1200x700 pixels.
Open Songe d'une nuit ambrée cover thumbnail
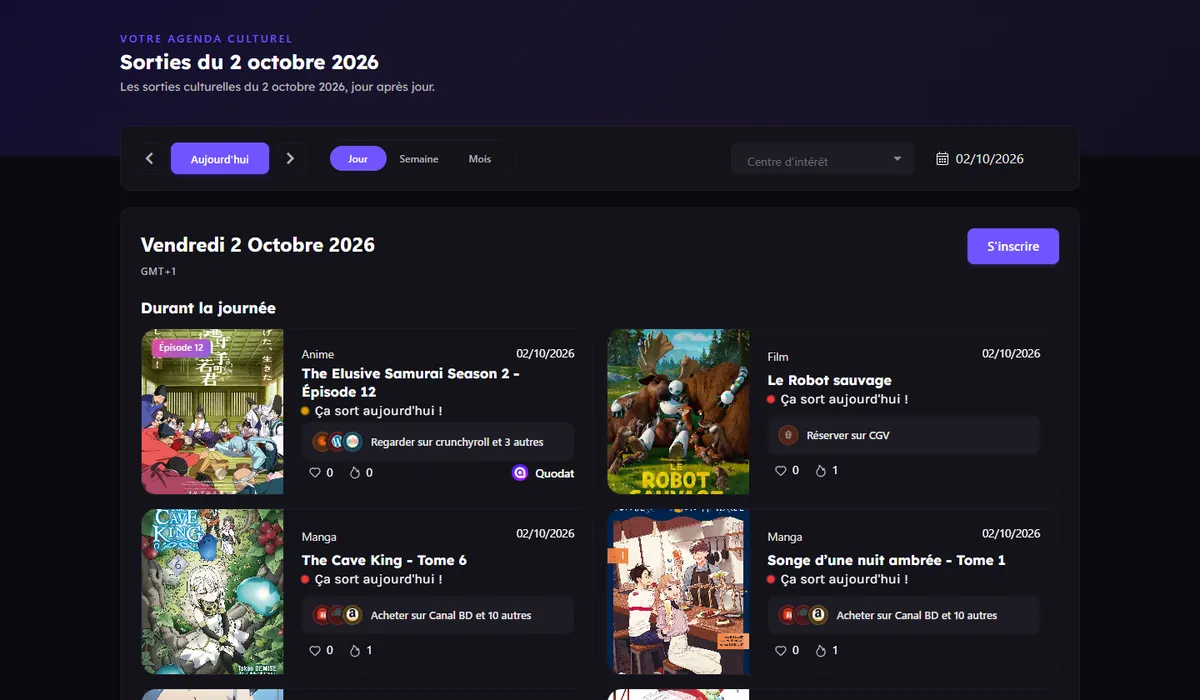[x=678, y=592]
